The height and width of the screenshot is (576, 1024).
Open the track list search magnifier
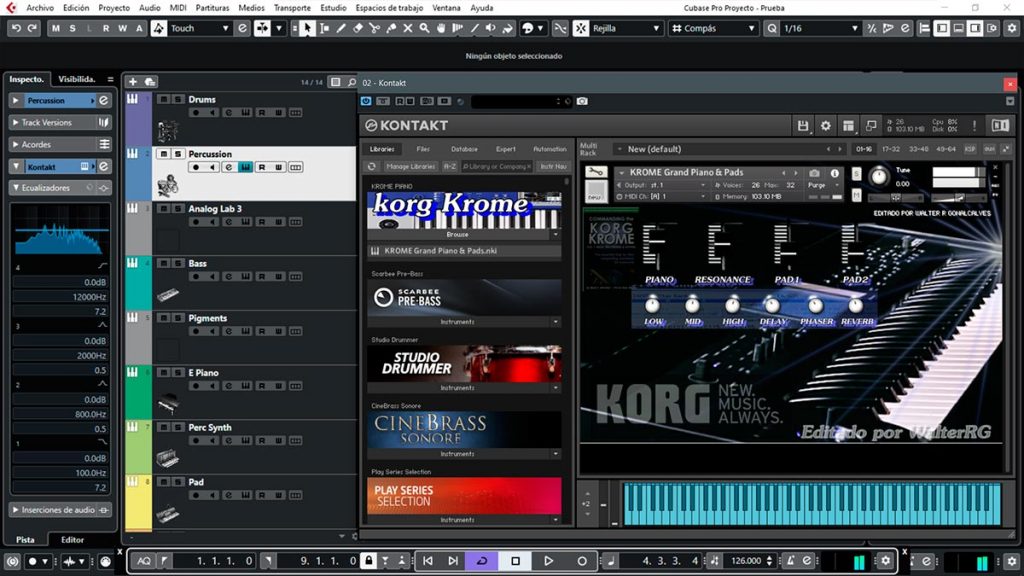[x=352, y=82]
